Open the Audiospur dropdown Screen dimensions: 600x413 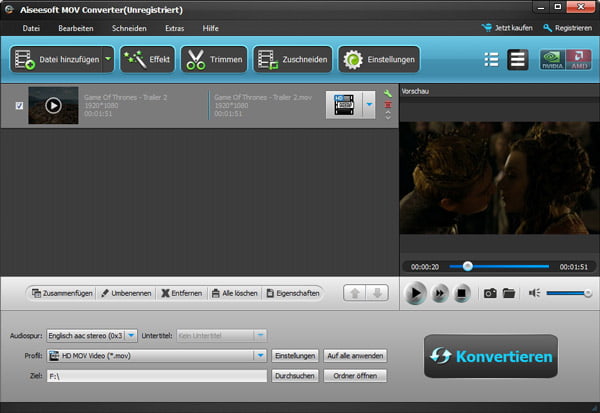click(x=92, y=336)
